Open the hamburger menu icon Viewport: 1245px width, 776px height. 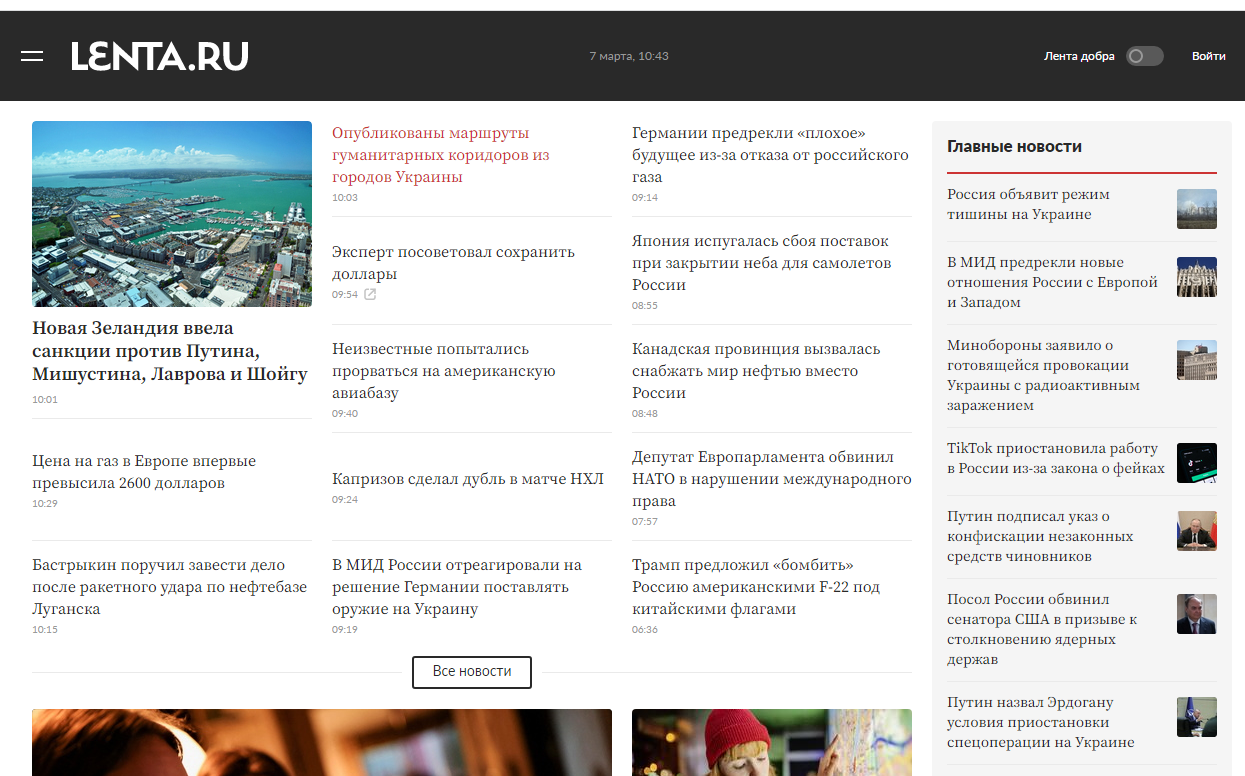[x=32, y=56]
